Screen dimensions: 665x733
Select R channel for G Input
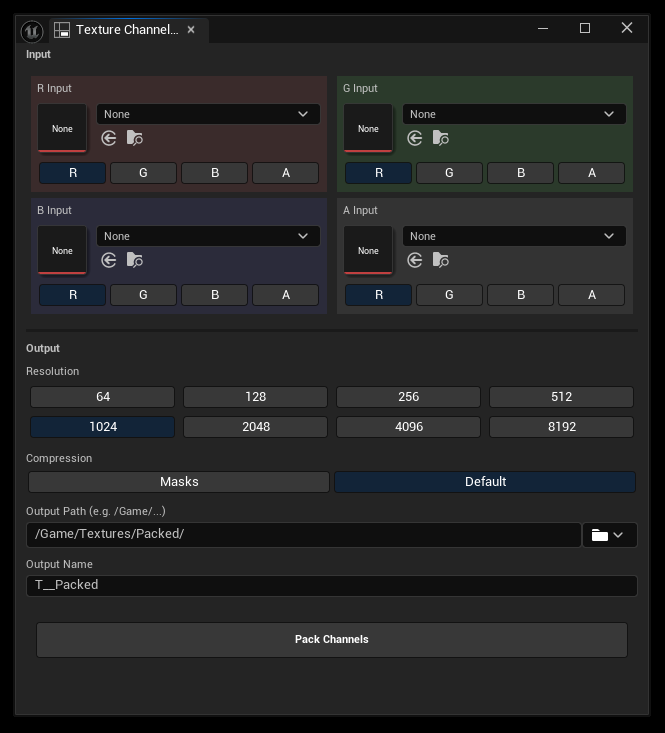379,173
